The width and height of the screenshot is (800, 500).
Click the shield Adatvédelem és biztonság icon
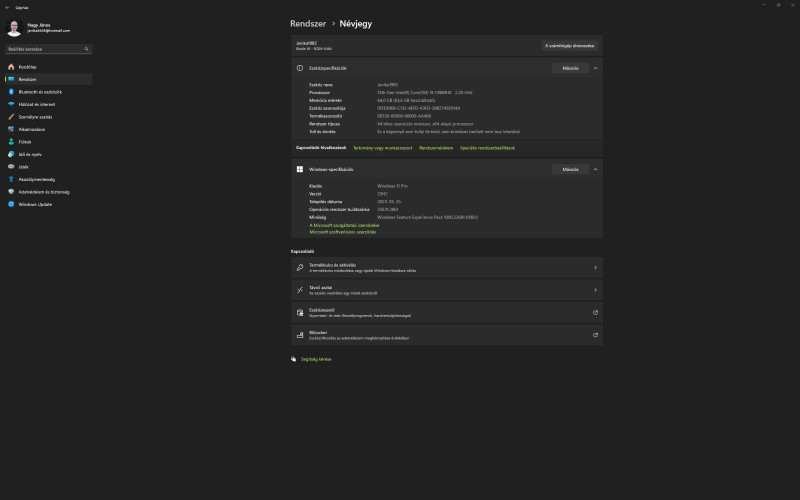click(x=11, y=192)
